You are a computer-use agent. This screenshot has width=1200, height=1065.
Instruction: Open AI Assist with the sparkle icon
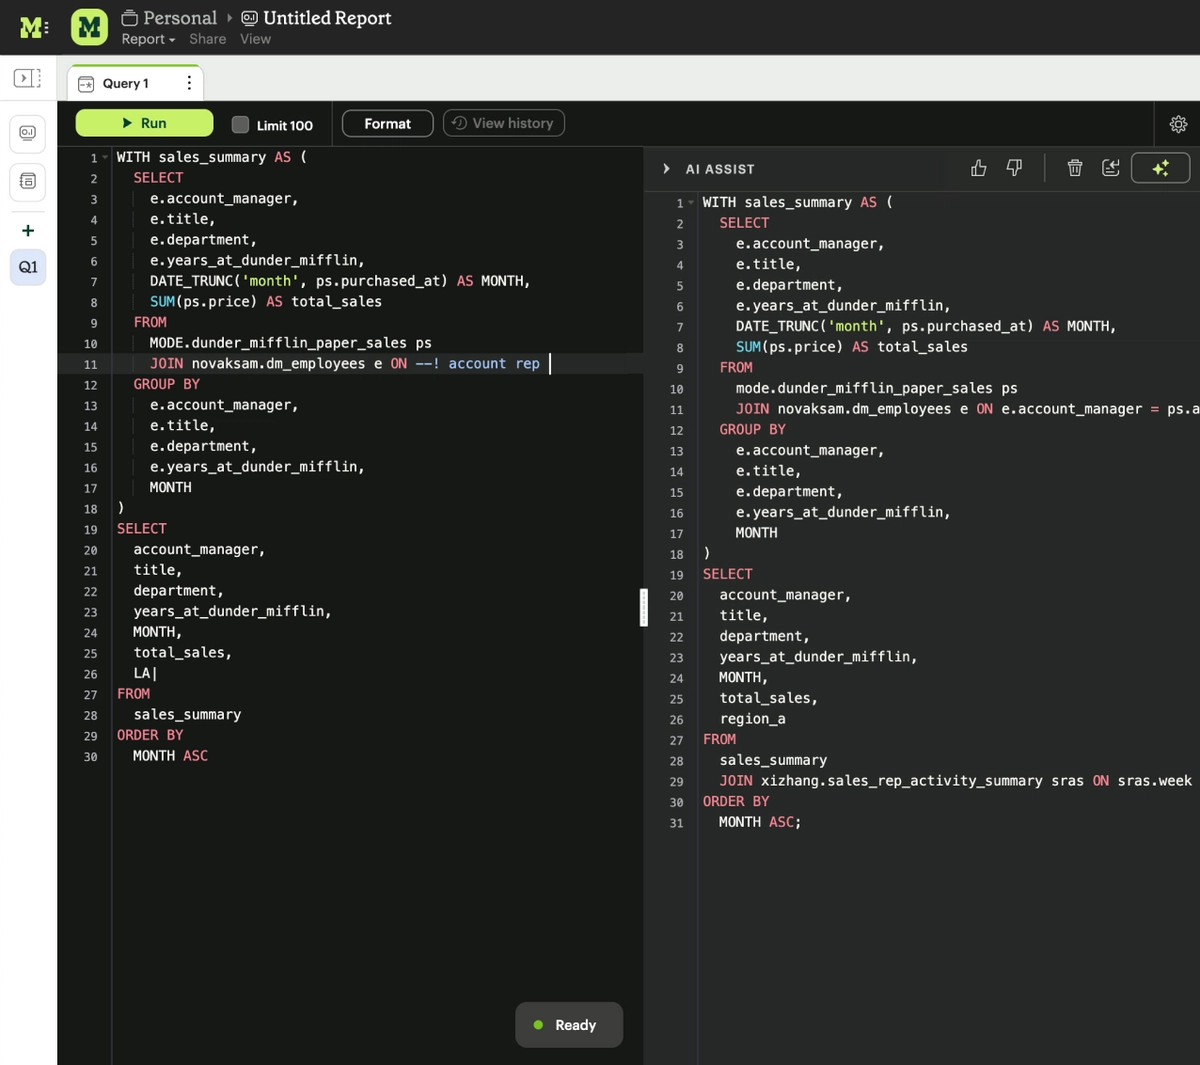click(x=1160, y=167)
